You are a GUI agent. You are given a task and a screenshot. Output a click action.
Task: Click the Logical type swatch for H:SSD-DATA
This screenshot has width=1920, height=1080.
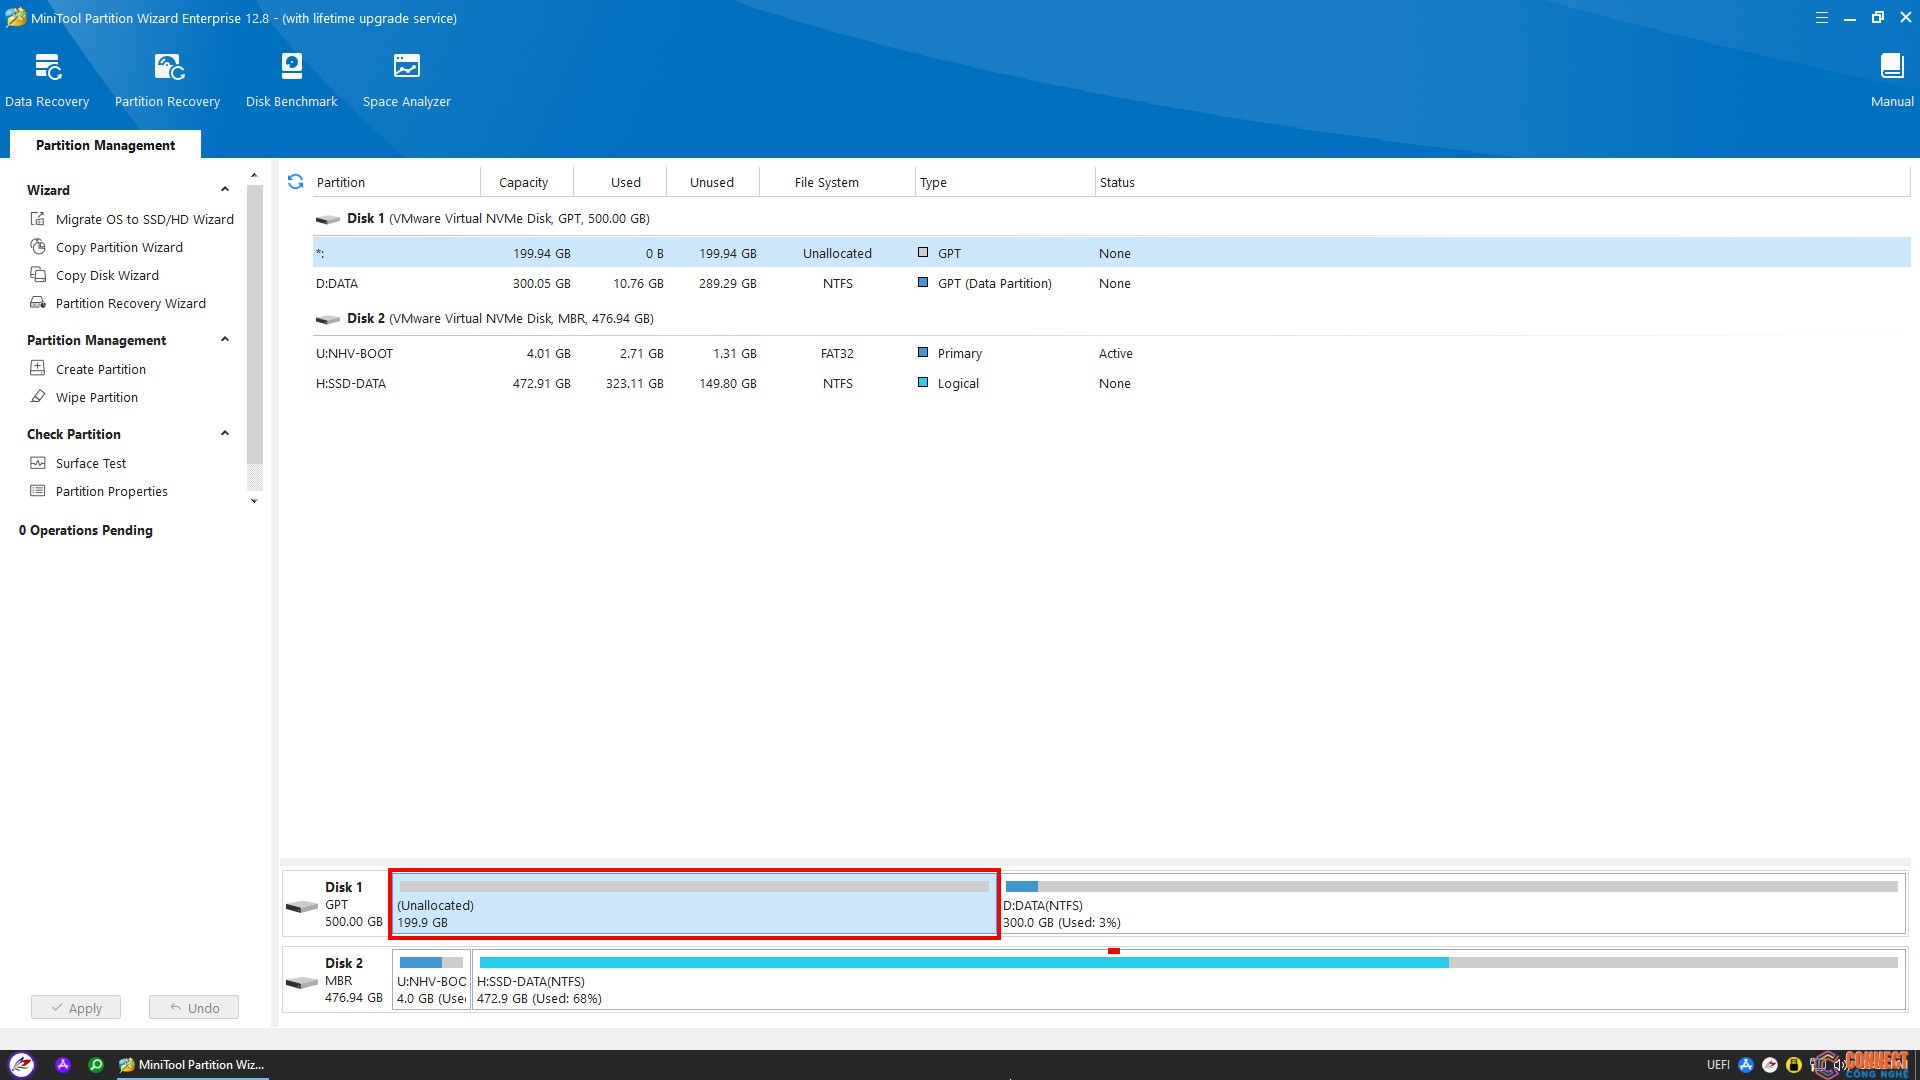click(x=923, y=383)
